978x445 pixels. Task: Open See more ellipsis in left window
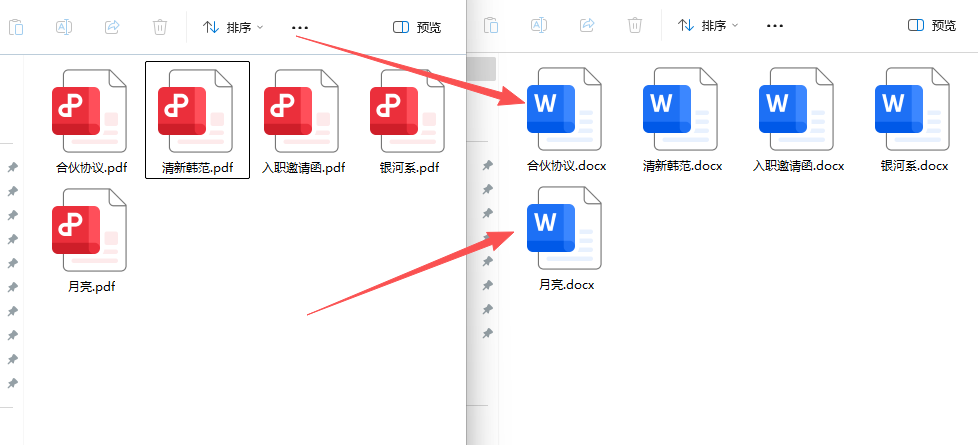[x=300, y=27]
